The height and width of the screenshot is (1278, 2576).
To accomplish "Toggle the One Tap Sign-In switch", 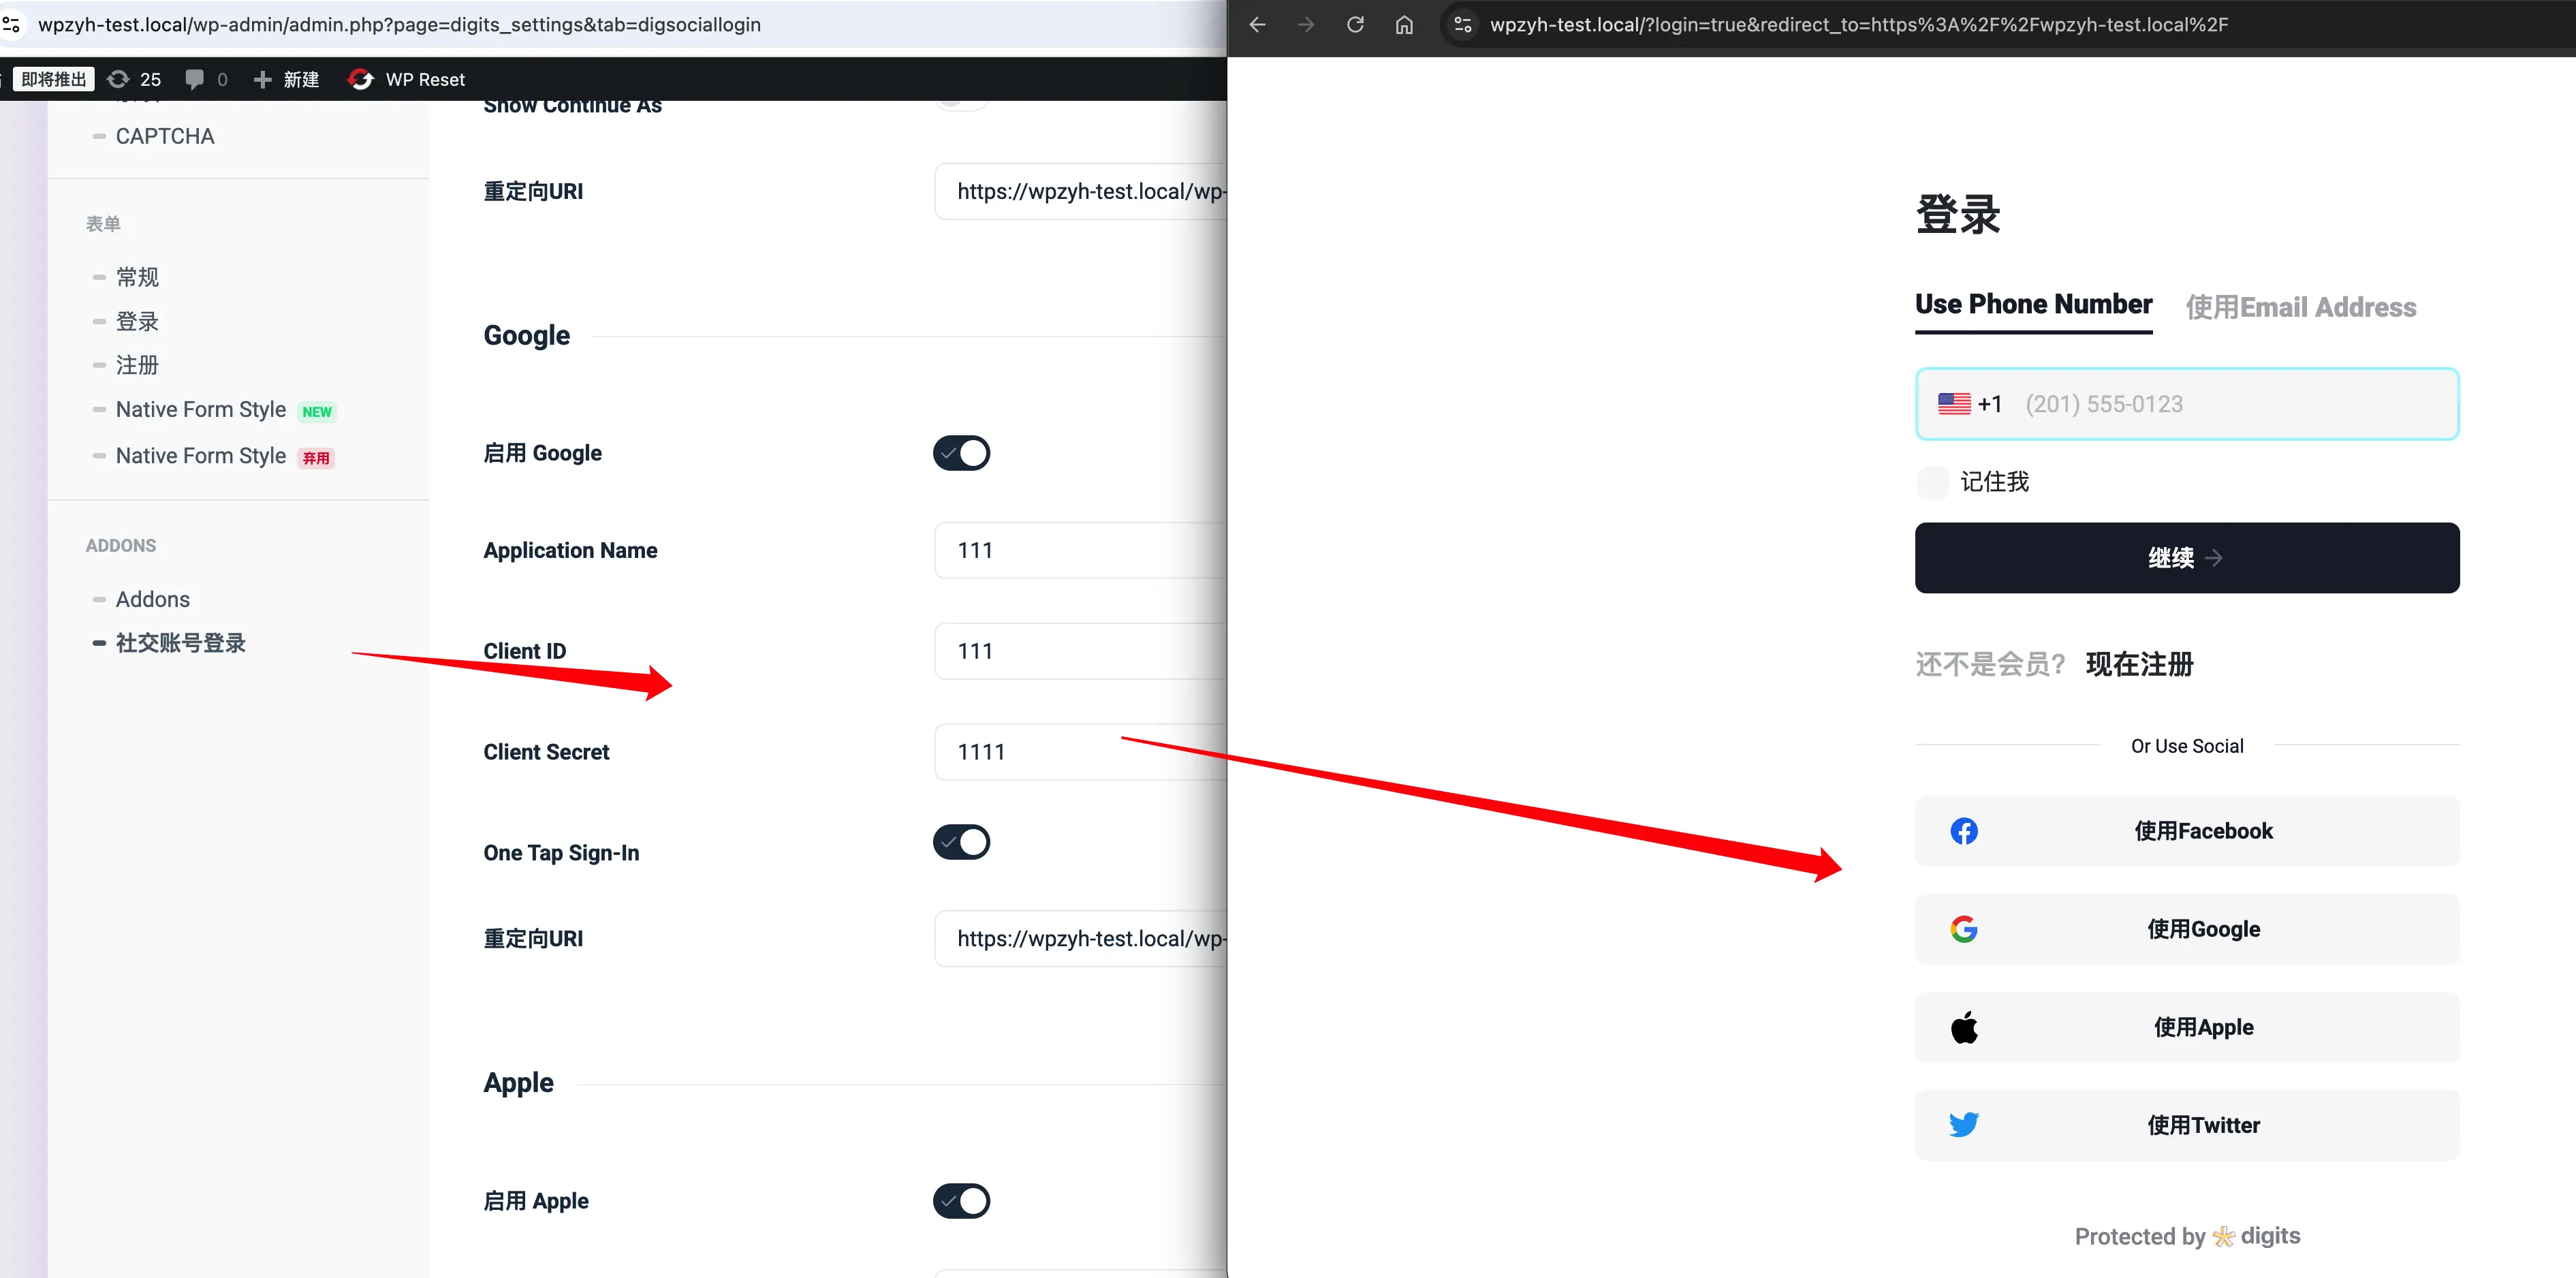I will click(x=961, y=842).
